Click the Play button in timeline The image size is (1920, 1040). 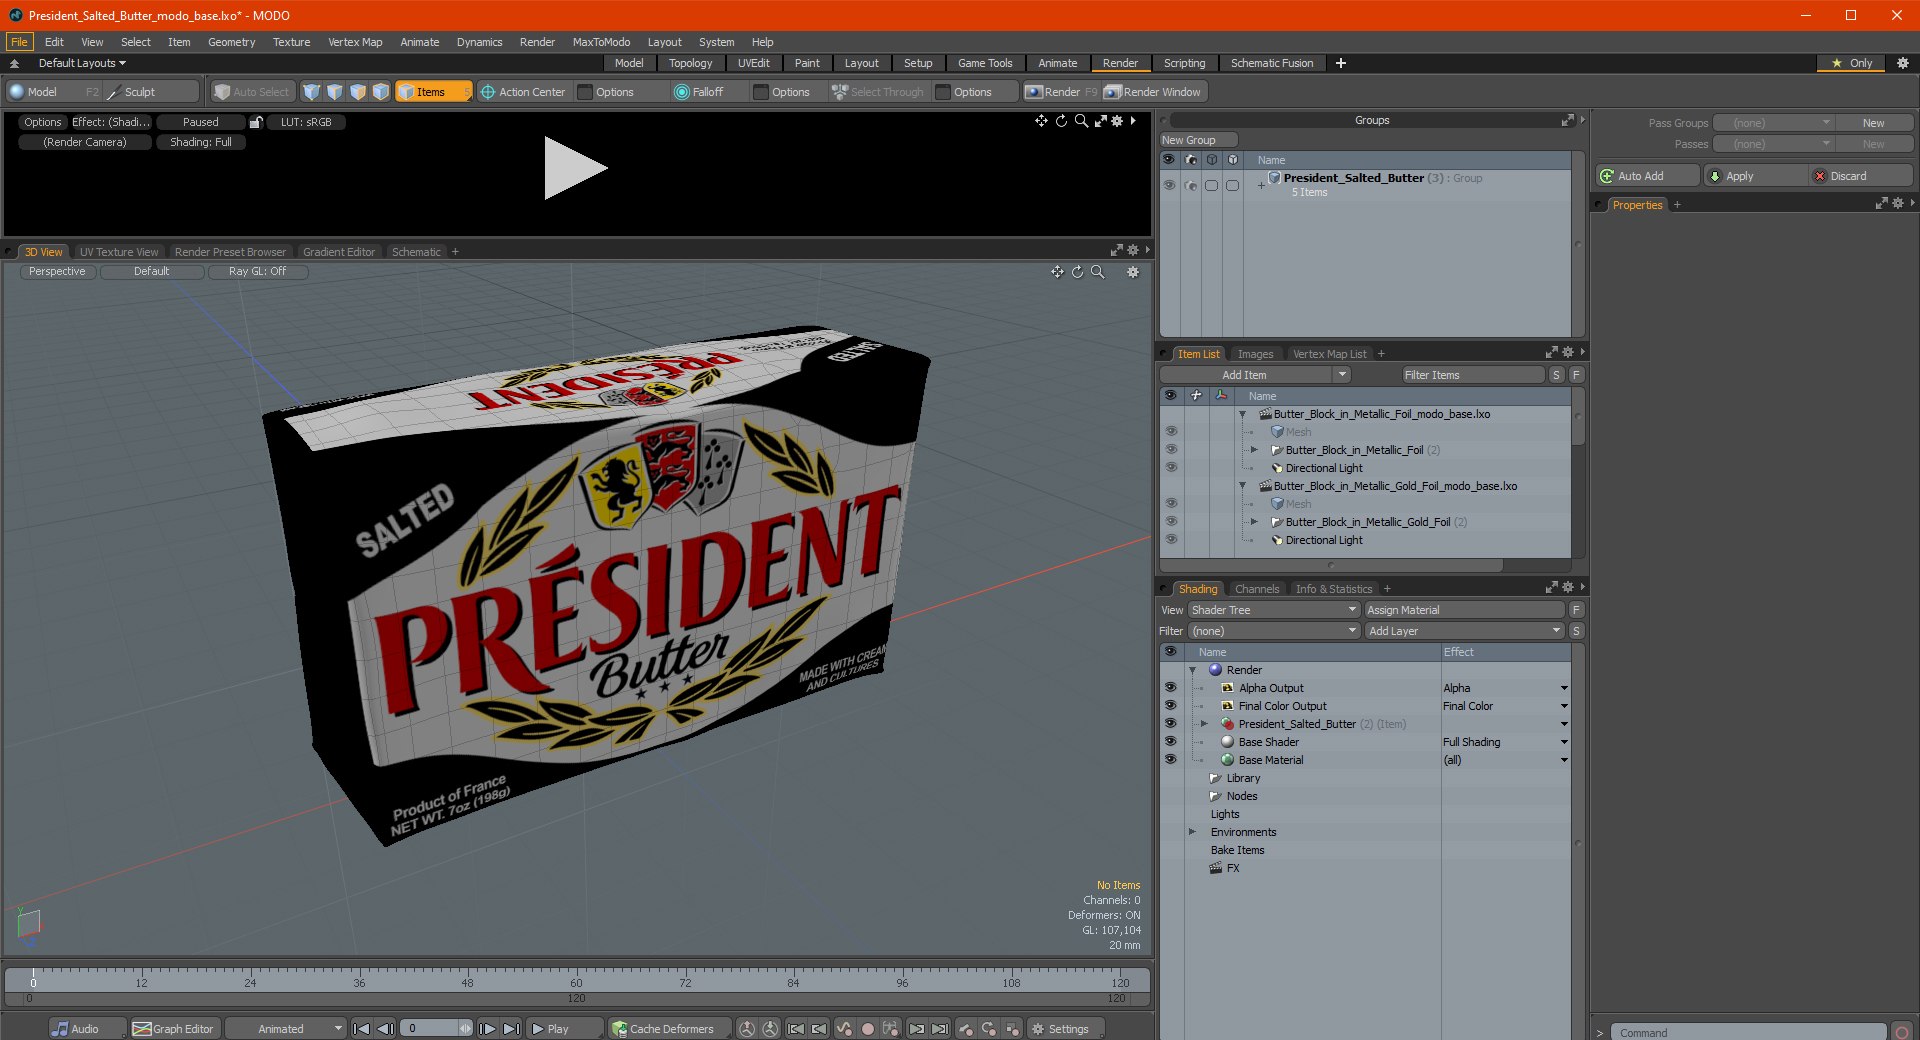tap(563, 1029)
